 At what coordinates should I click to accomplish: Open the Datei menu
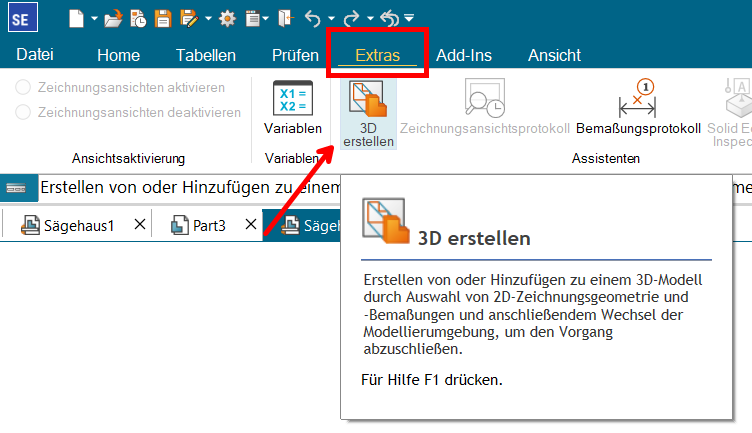(x=35, y=55)
